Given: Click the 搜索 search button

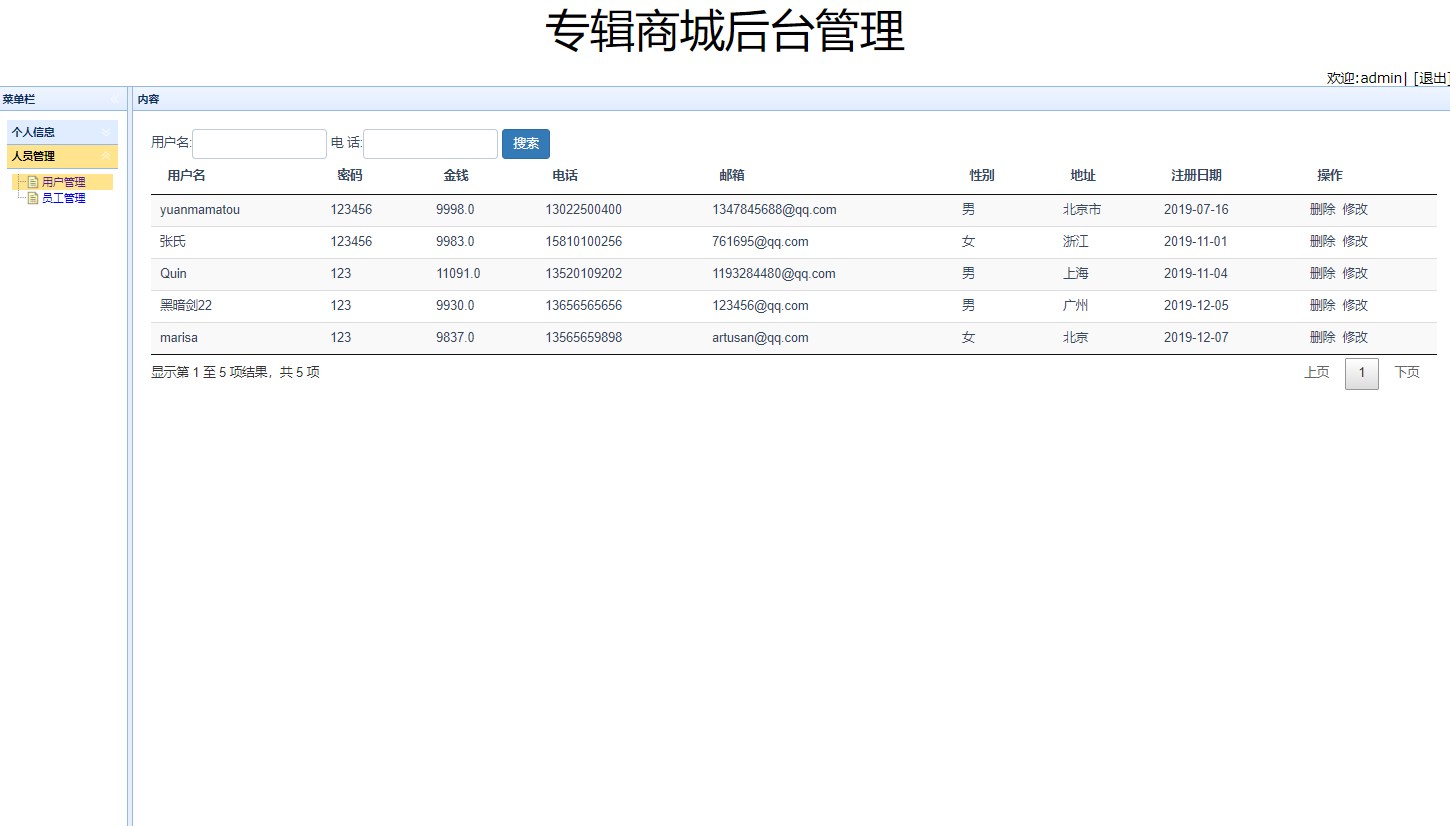Looking at the screenshot, I should point(525,143).
